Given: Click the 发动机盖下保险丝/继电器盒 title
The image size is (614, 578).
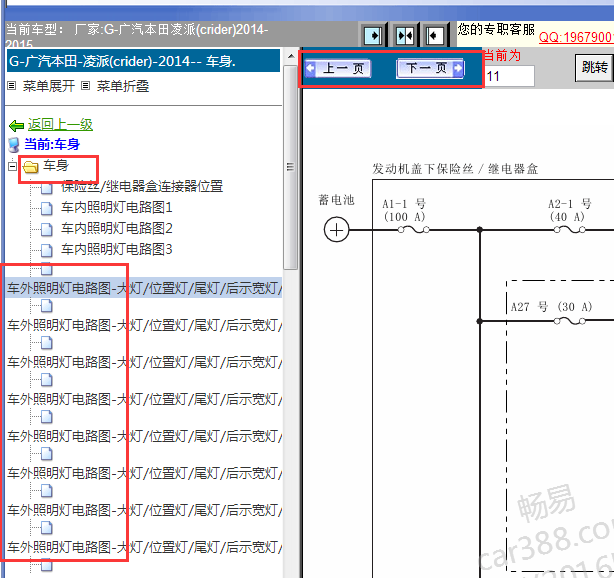Looking at the screenshot, I should (455, 169).
